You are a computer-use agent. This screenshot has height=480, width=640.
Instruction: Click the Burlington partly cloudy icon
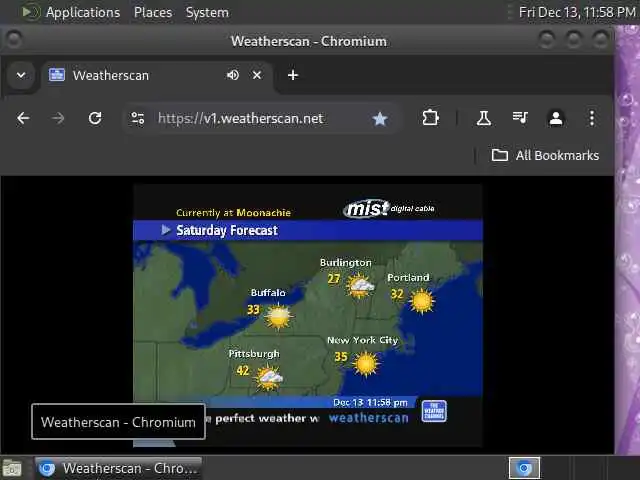point(360,285)
